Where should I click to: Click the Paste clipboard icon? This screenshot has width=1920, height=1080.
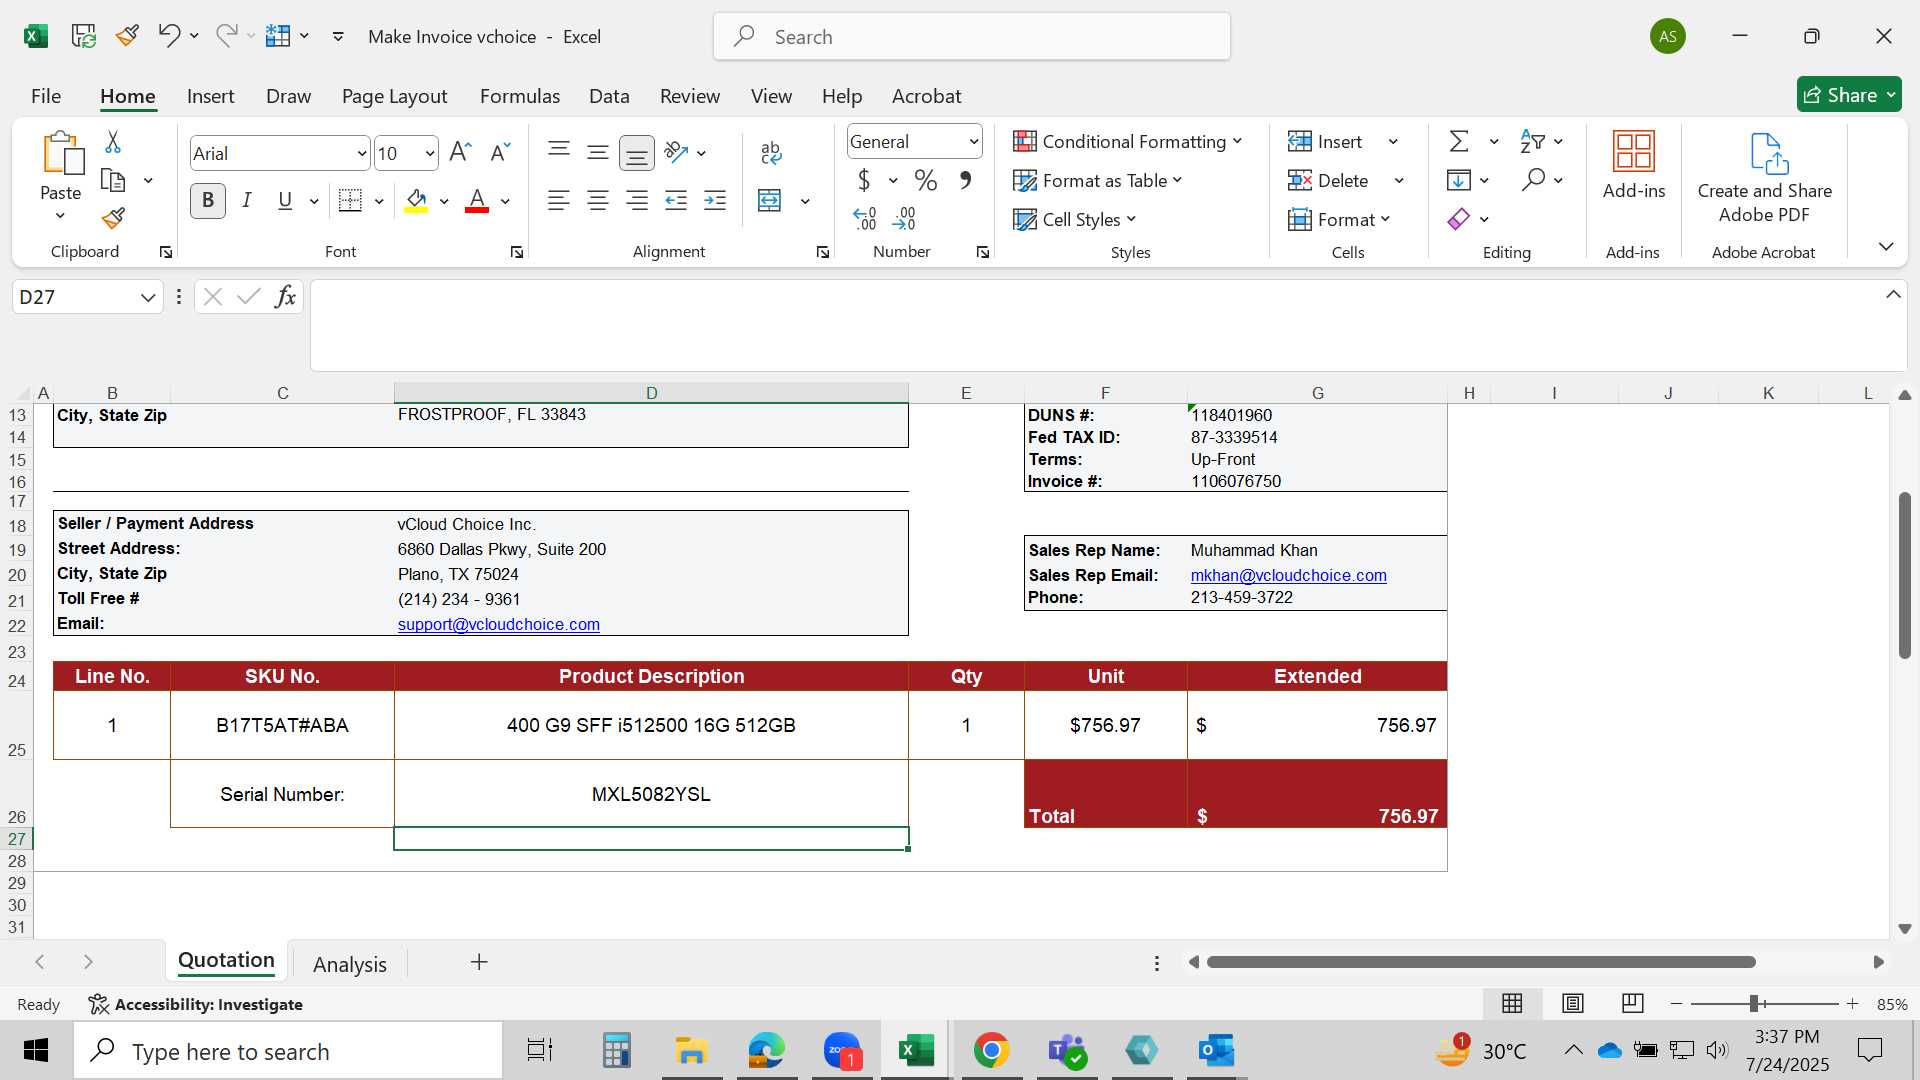pyautogui.click(x=62, y=153)
